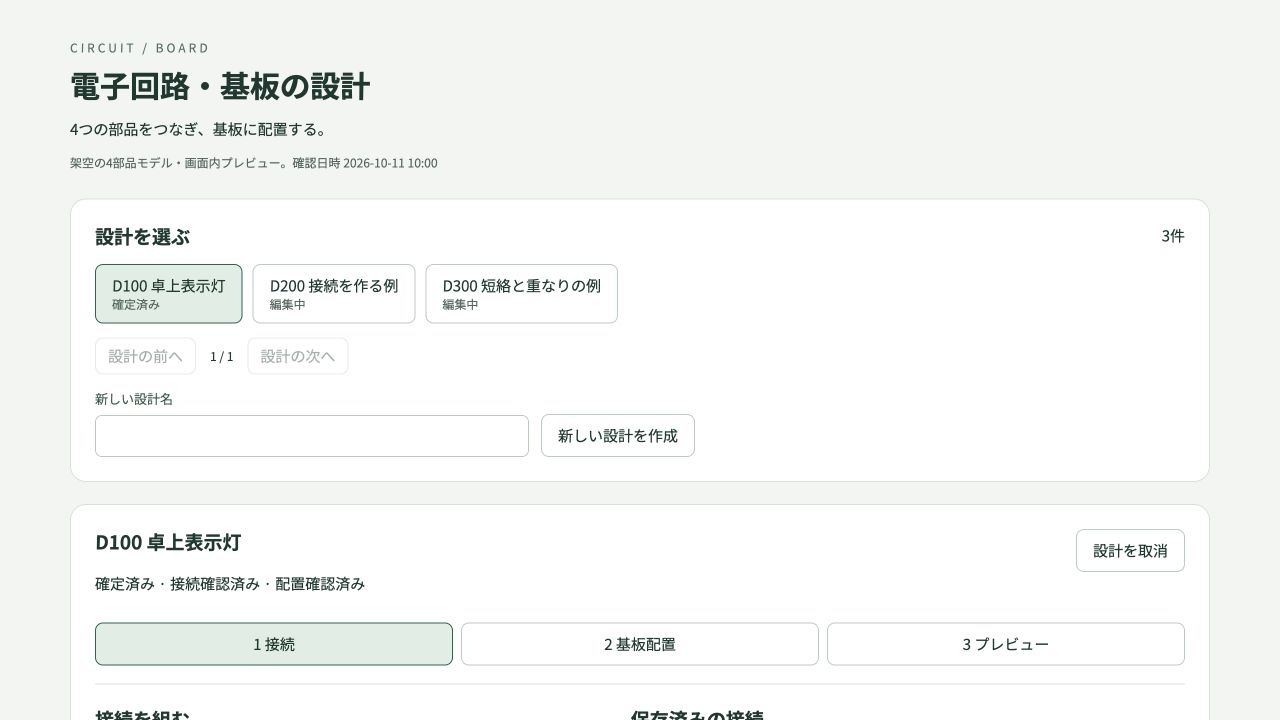The width and height of the screenshot is (1280, 720).
Task: Switch to the 3 プレビュー tab
Action: click(x=1006, y=644)
